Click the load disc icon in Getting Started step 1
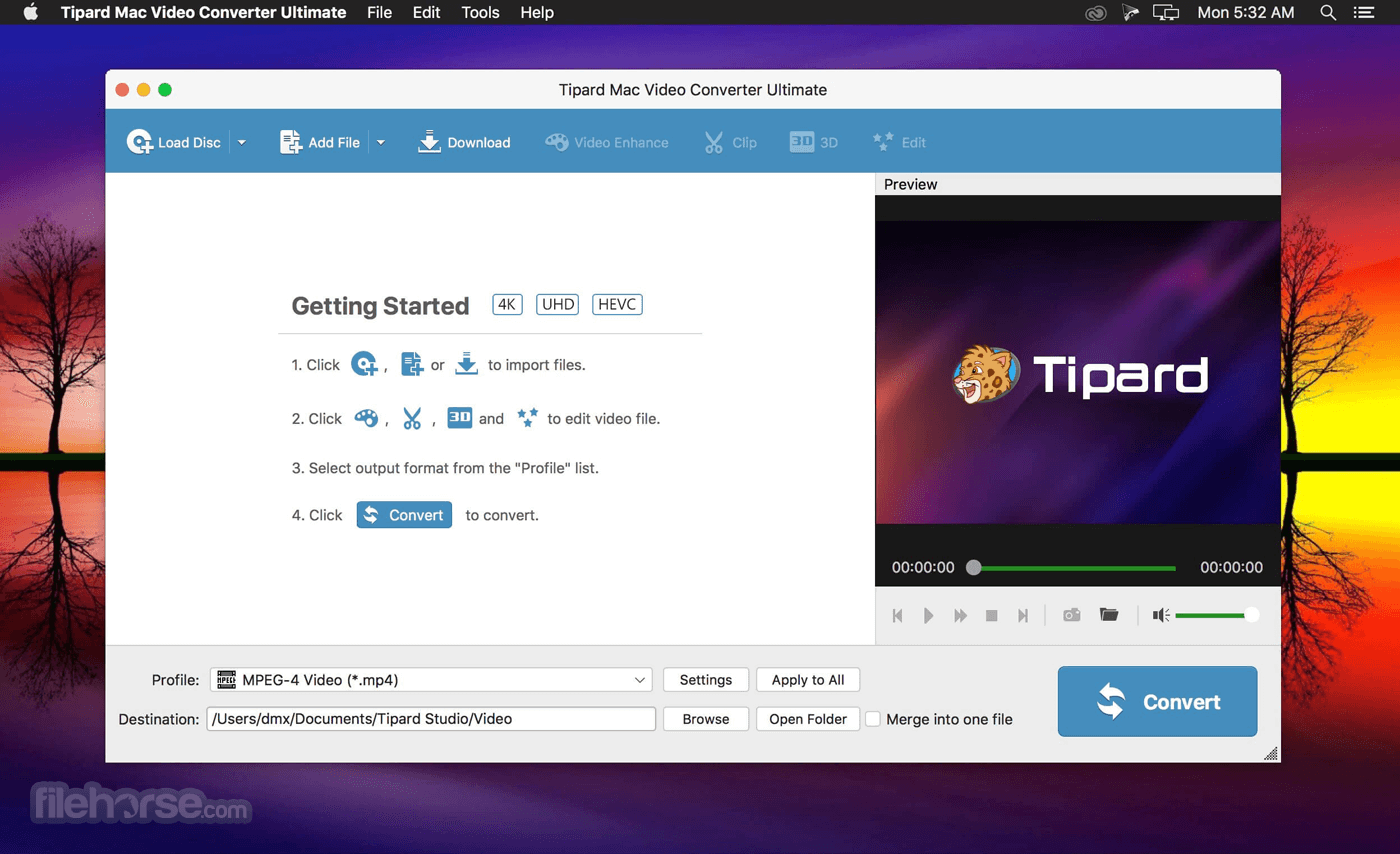The height and width of the screenshot is (854, 1400). click(364, 365)
